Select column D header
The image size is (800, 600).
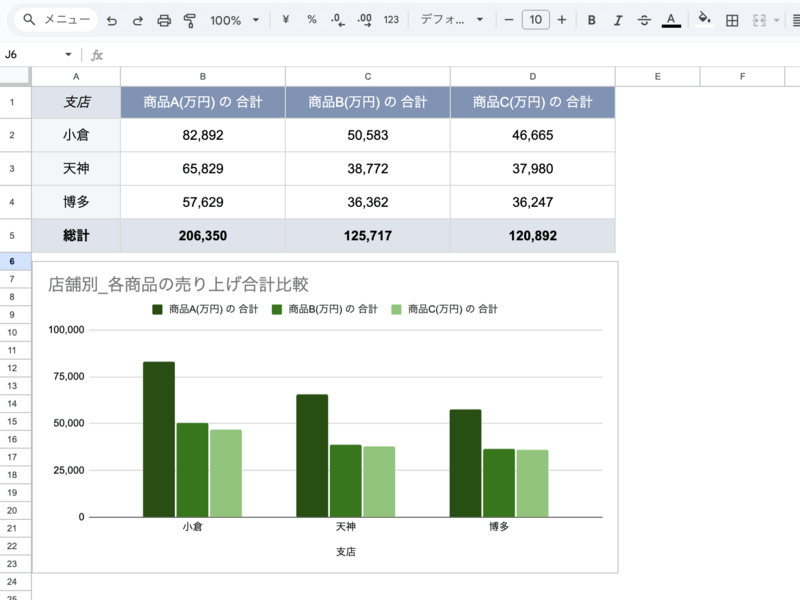pyautogui.click(x=533, y=77)
